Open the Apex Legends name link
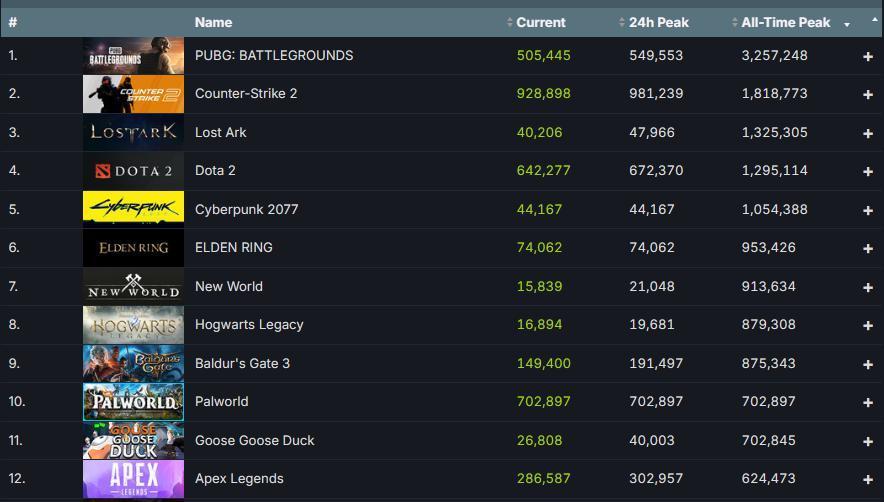The height and width of the screenshot is (502, 884). (x=239, y=479)
